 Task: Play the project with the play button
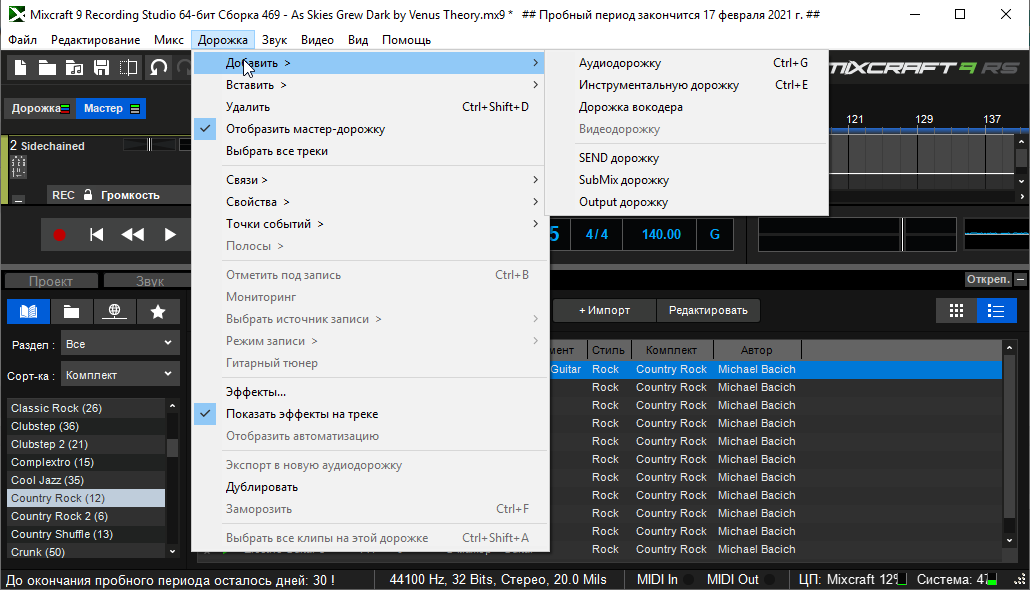coord(169,235)
